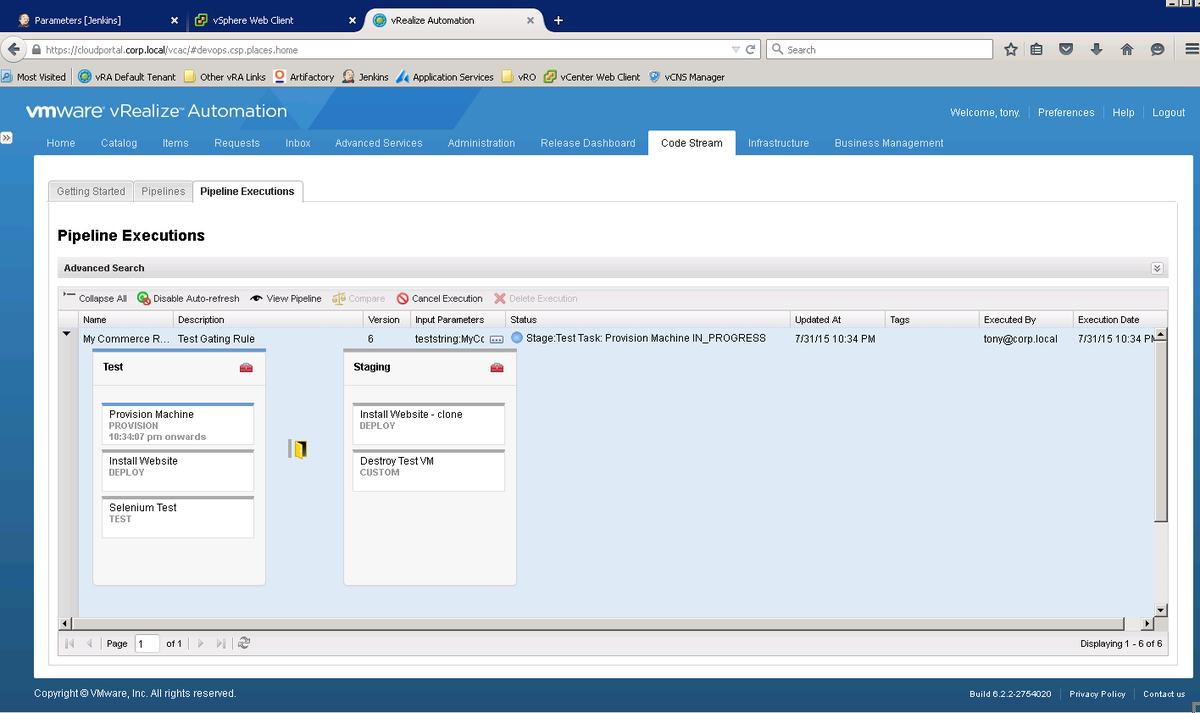Open the Privacy Policy footer link
Image resolution: width=1200 pixels, height=713 pixels.
[1097, 694]
